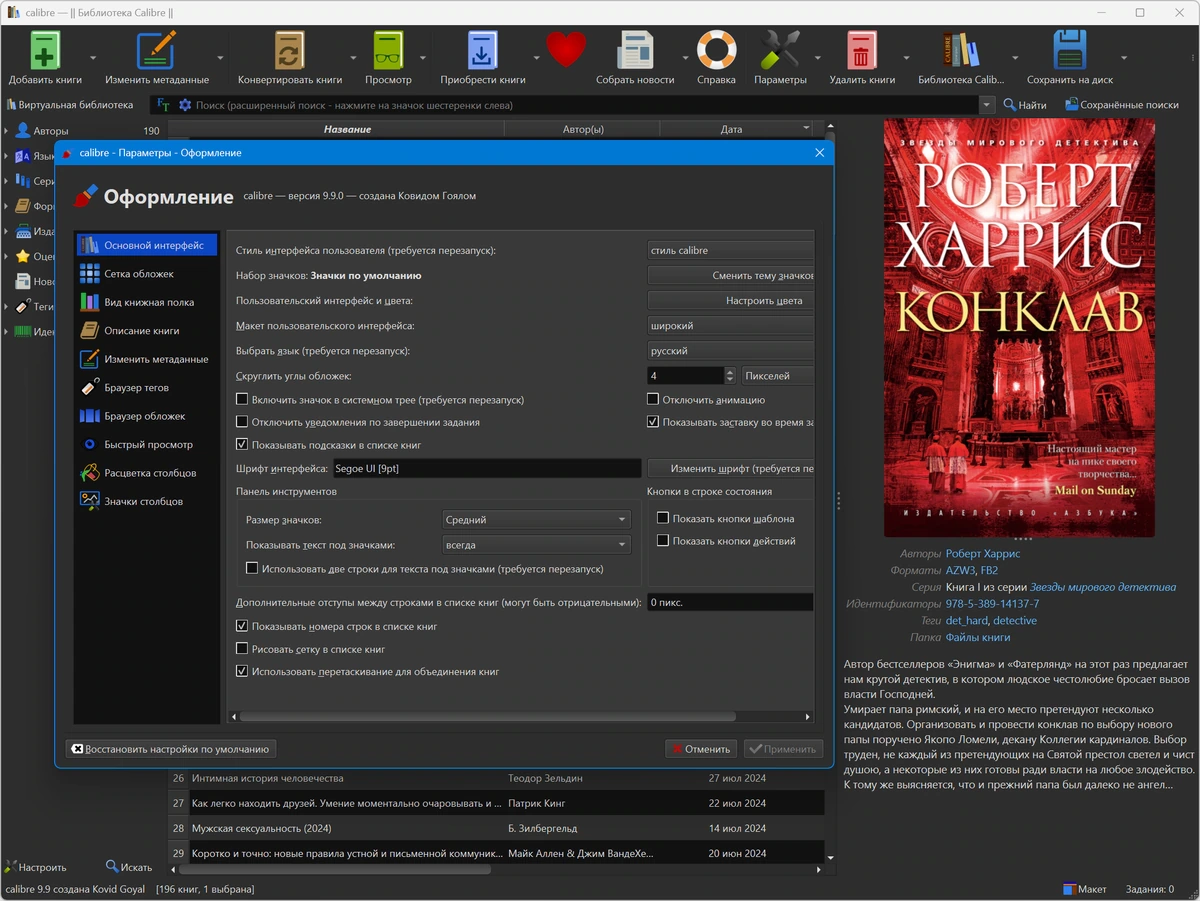Viewport: 1200px width, 901px height.
Task: Click Изменить шрифт button
Action: point(731,468)
